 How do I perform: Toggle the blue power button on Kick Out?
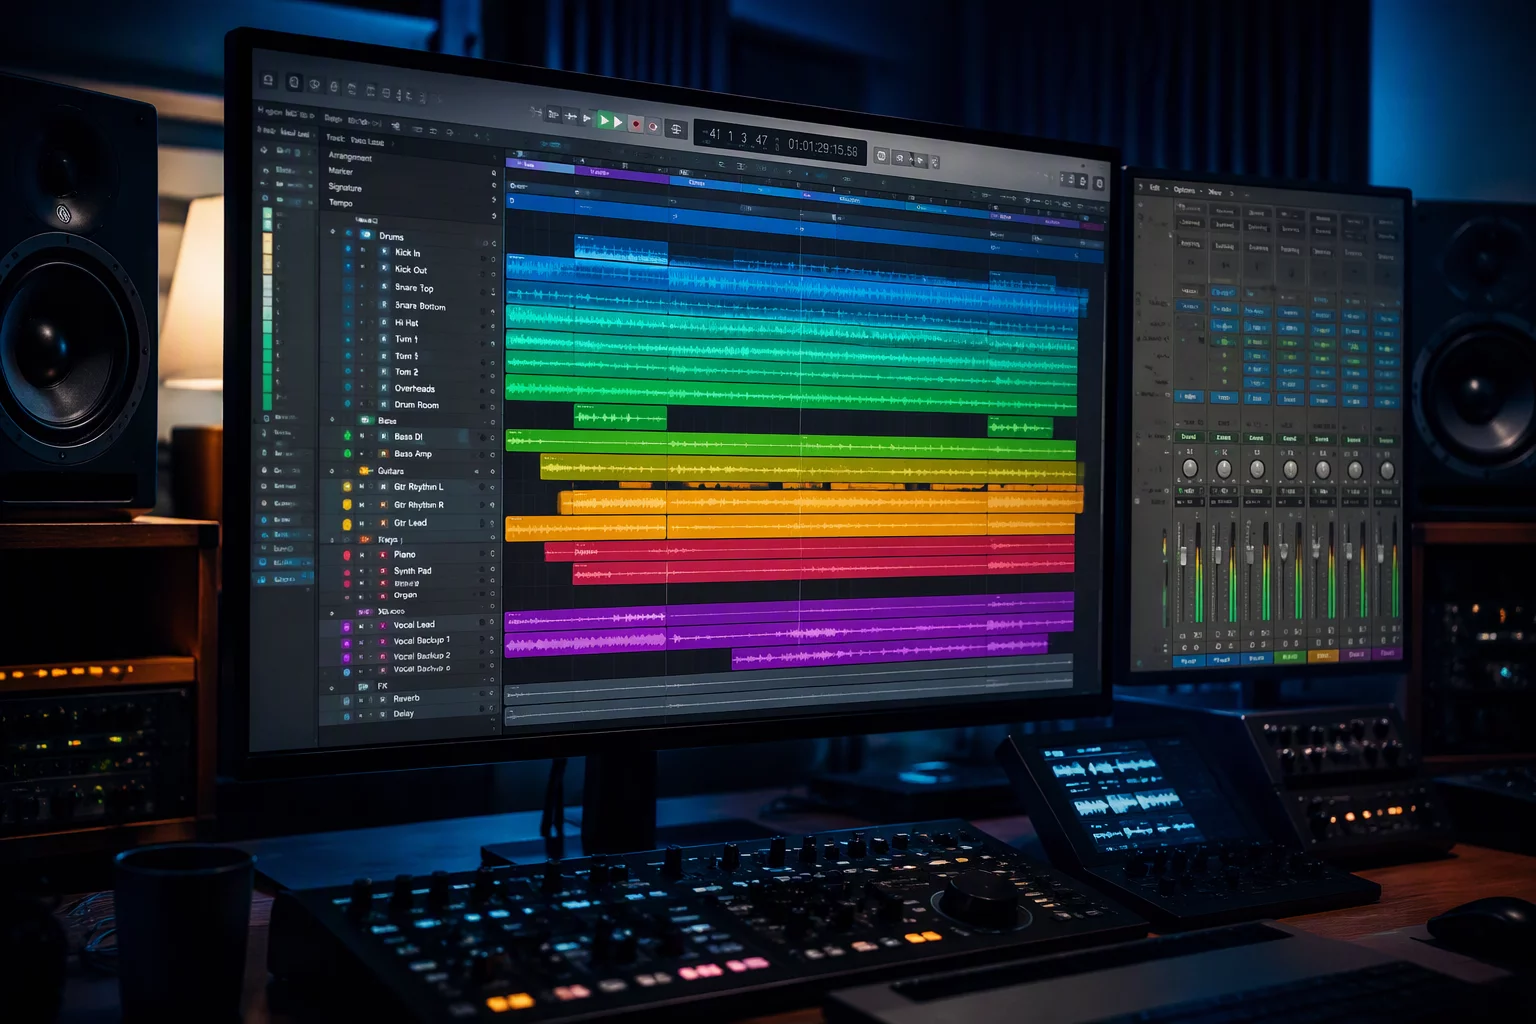coord(348,268)
